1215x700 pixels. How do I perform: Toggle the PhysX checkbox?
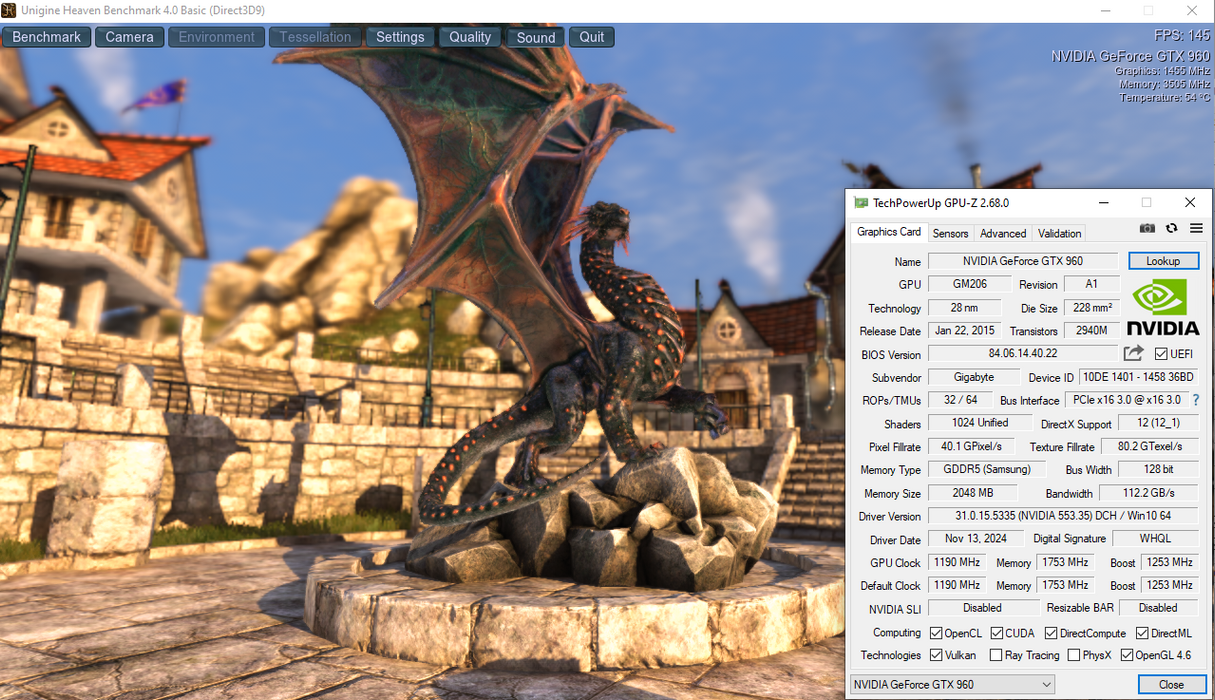click(1073, 655)
